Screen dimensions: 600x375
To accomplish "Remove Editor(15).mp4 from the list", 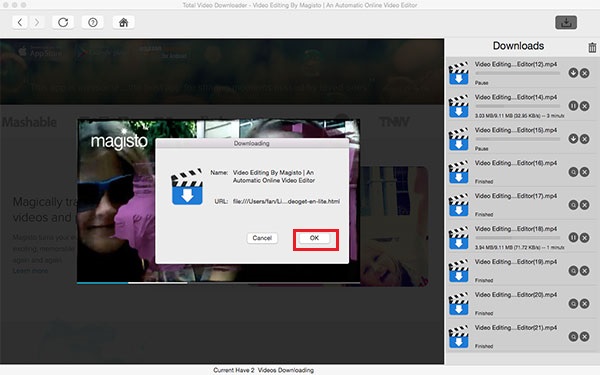I will pos(584,139).
